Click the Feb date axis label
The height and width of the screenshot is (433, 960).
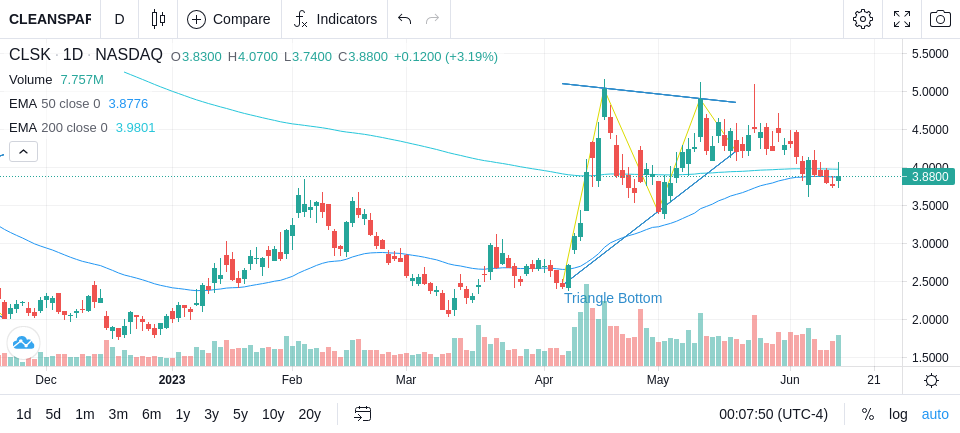(x=292, y=380)
